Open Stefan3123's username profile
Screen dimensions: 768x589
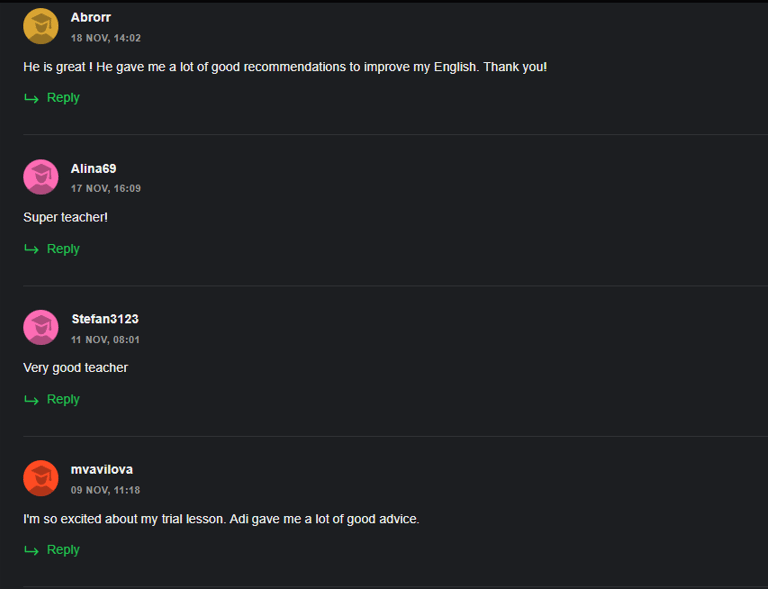coord(105,319)
